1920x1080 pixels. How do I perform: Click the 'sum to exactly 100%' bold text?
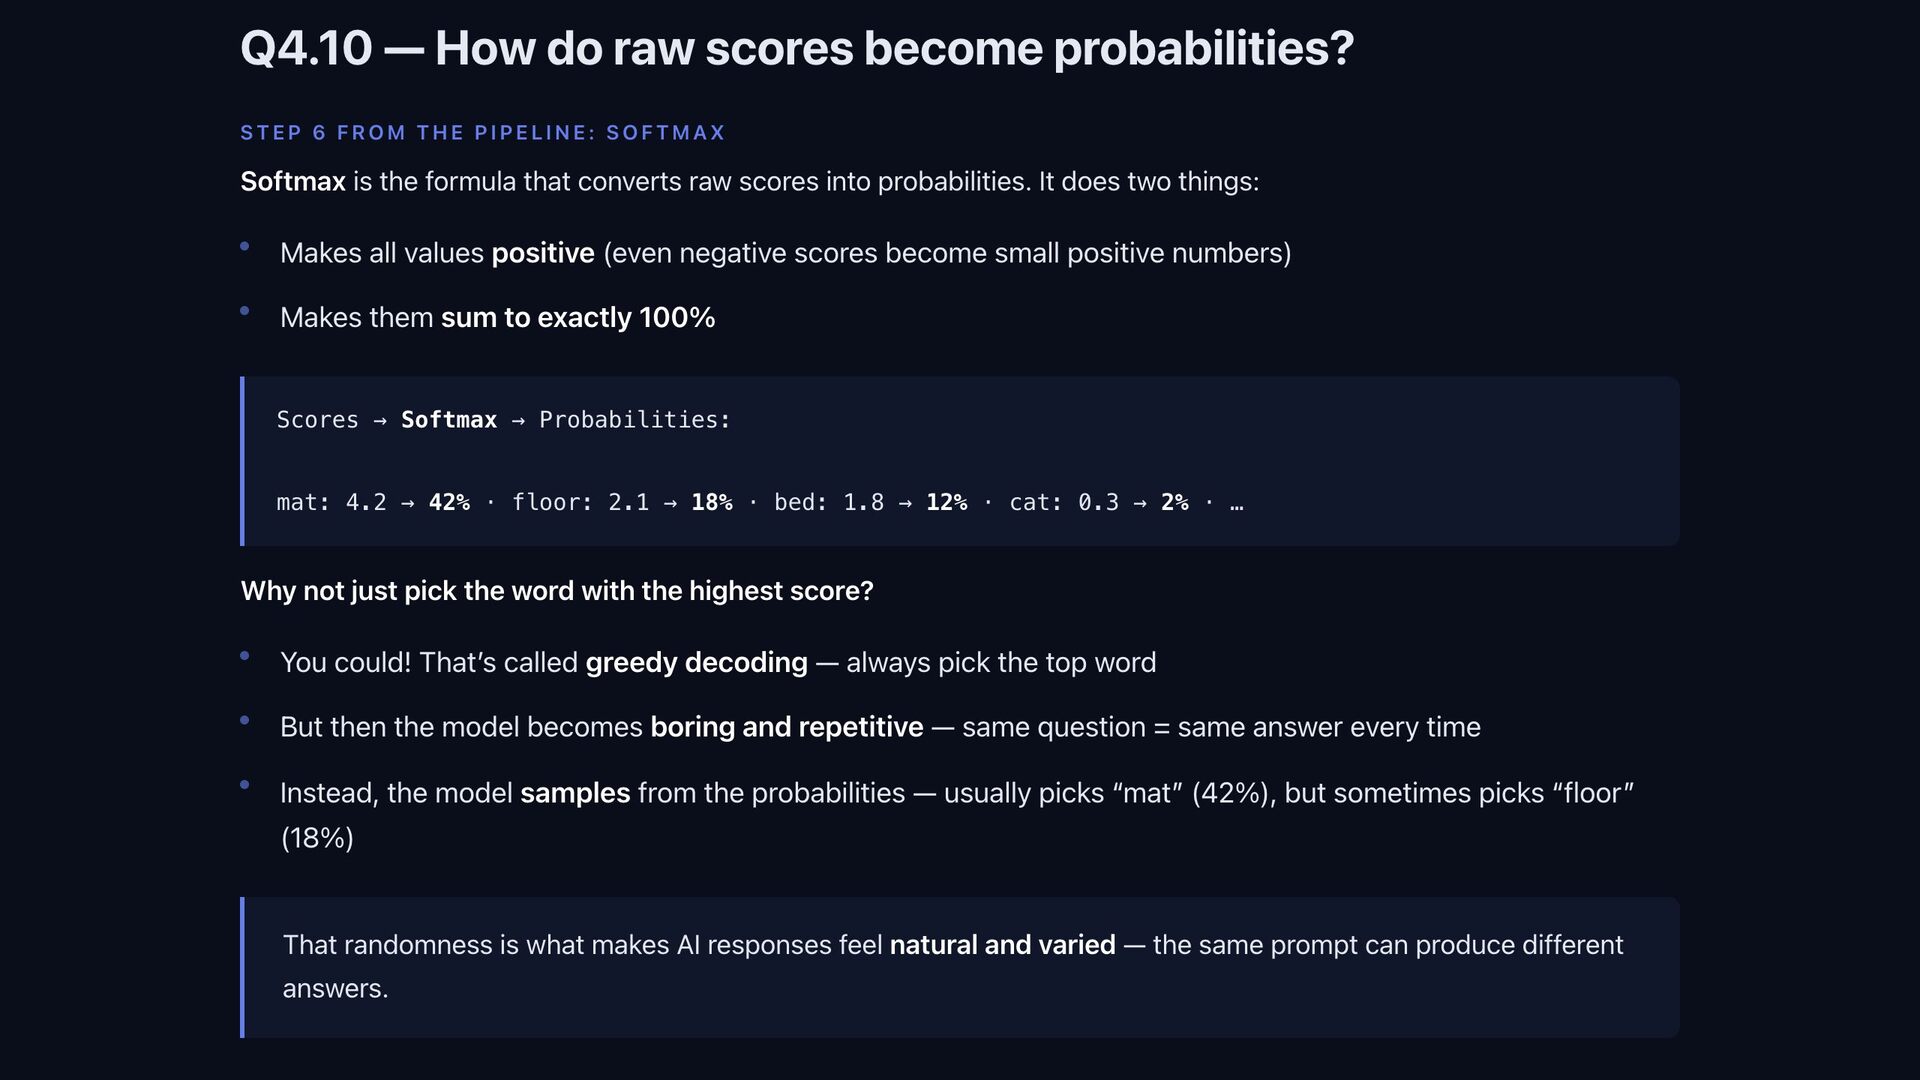click(x=577, y=318)
